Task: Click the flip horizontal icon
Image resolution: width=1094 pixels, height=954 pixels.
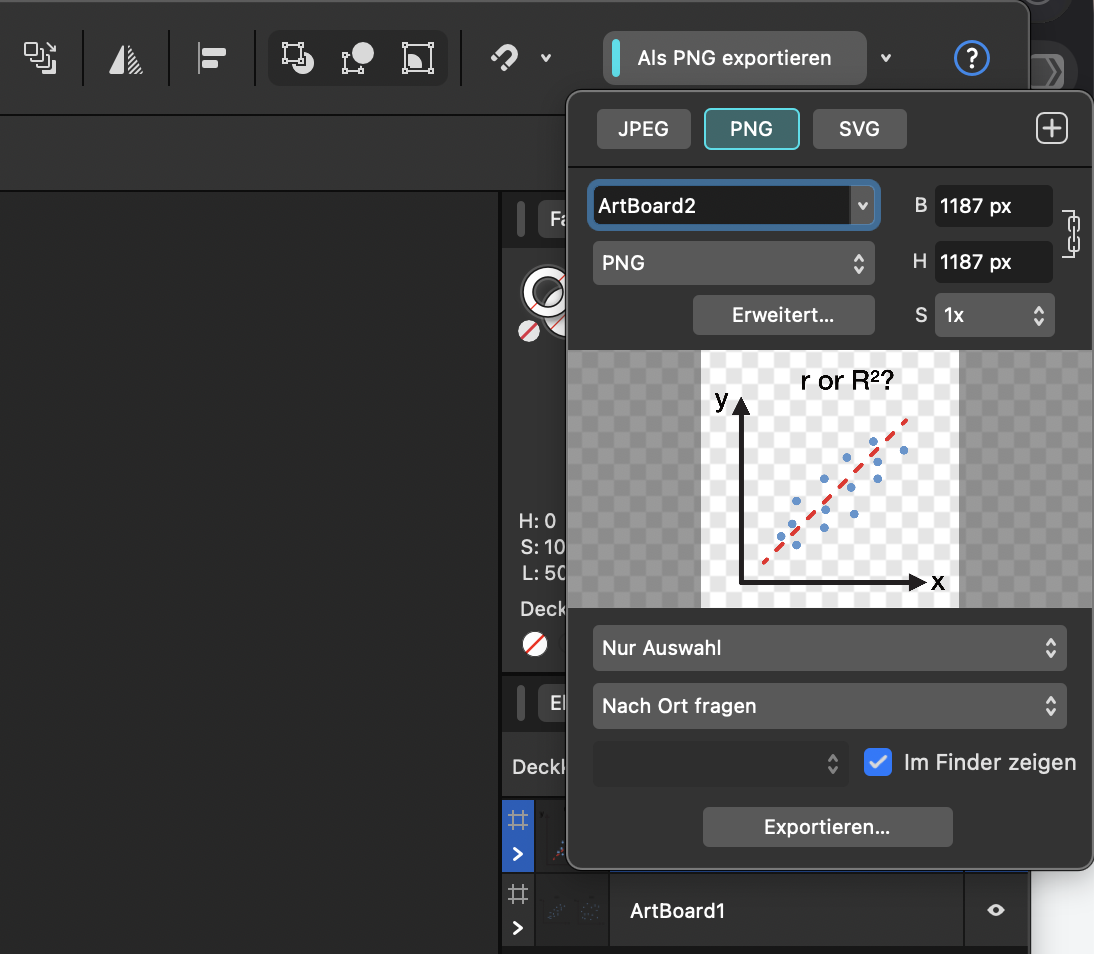Action: pos(126,58)
